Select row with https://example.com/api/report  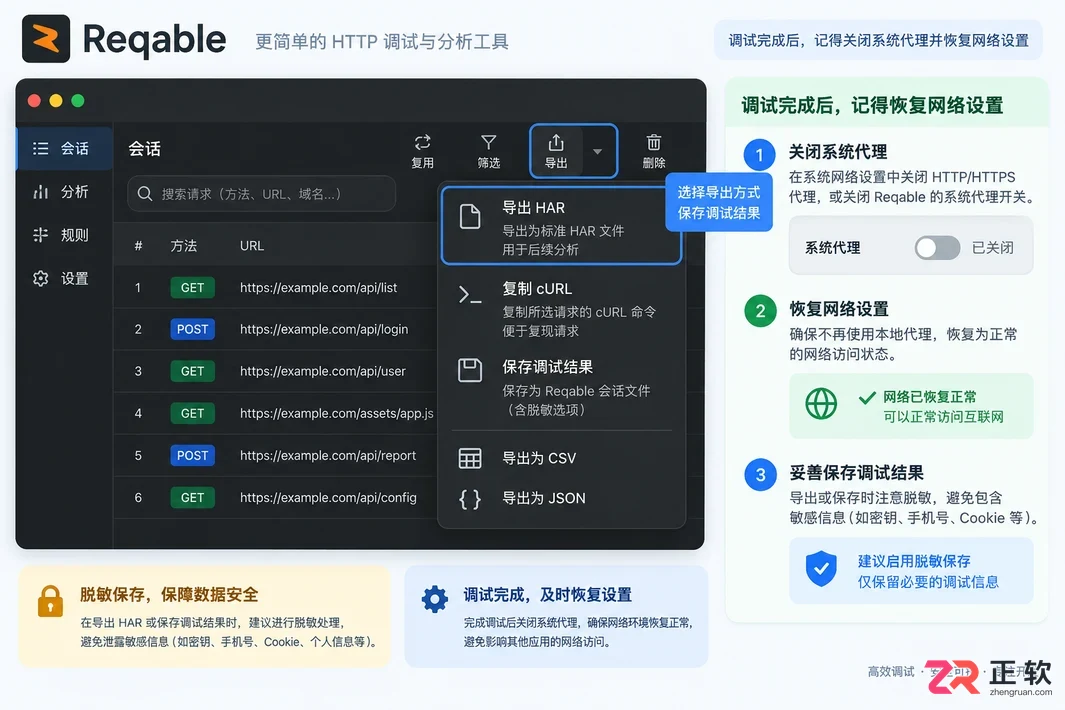click(275, 455)
